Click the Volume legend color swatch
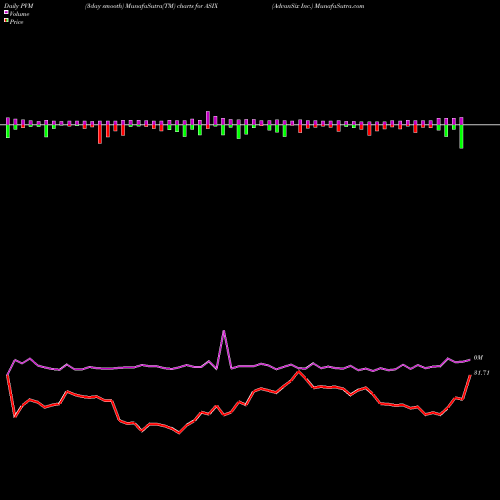 [x=6, y=12]
